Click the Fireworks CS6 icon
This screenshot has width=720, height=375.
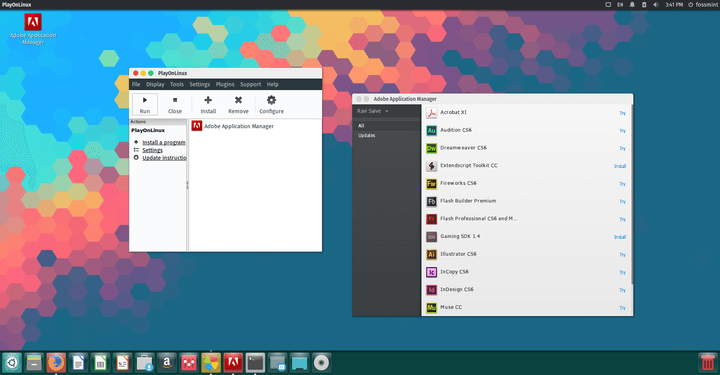click(431, 184)
